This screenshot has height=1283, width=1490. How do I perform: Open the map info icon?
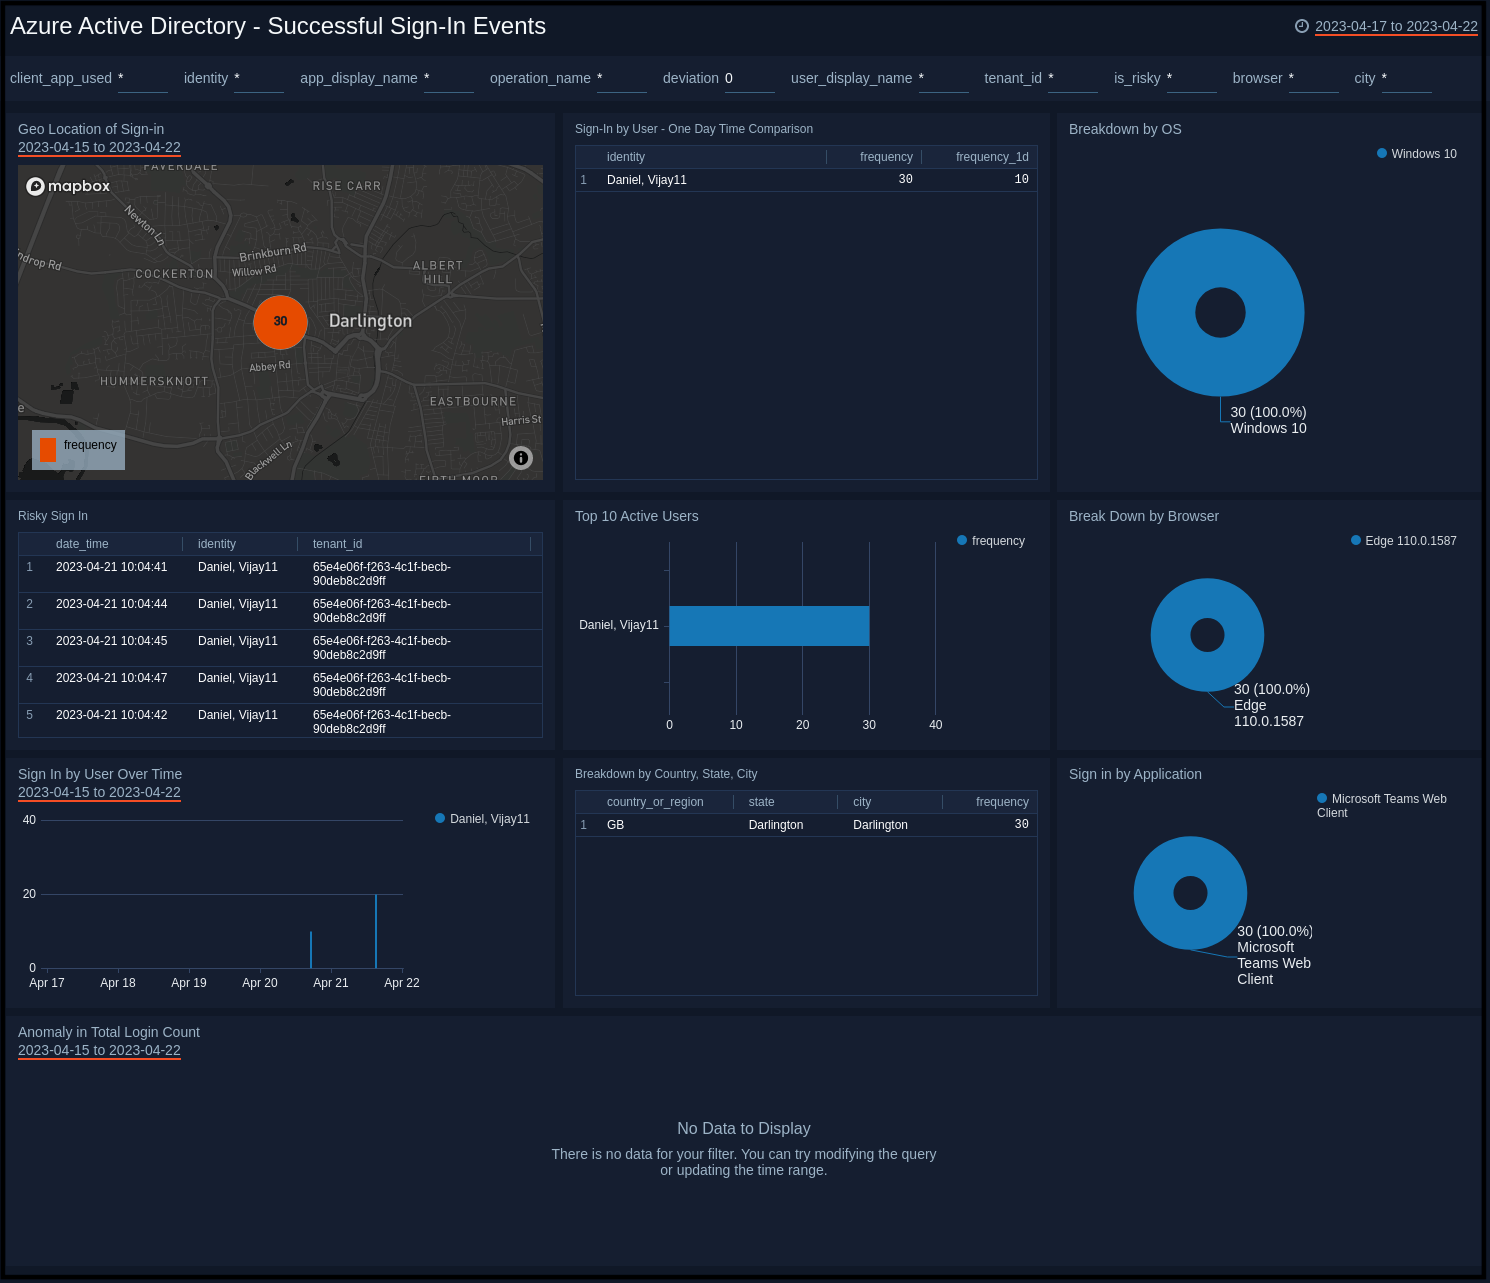[521, 458]
